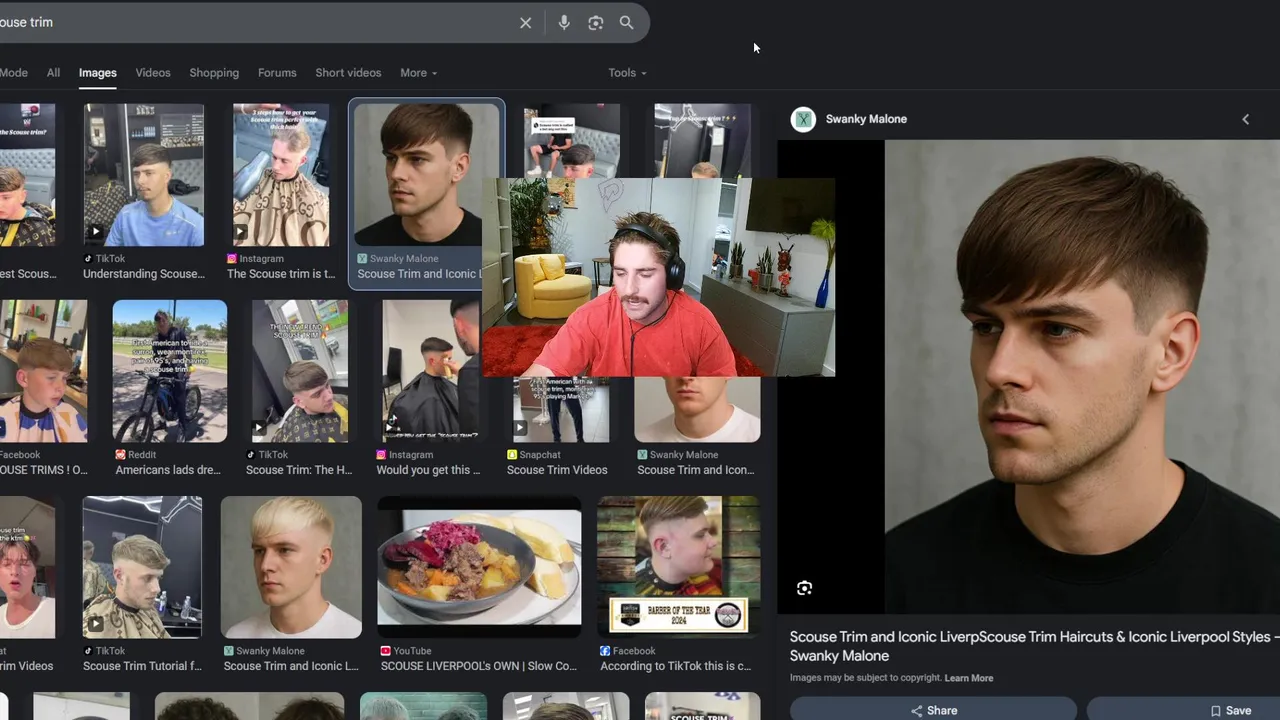Screen dimensions: 1280x720
Task: Start voice search with the microphone icon
Action: click(564, 22)
